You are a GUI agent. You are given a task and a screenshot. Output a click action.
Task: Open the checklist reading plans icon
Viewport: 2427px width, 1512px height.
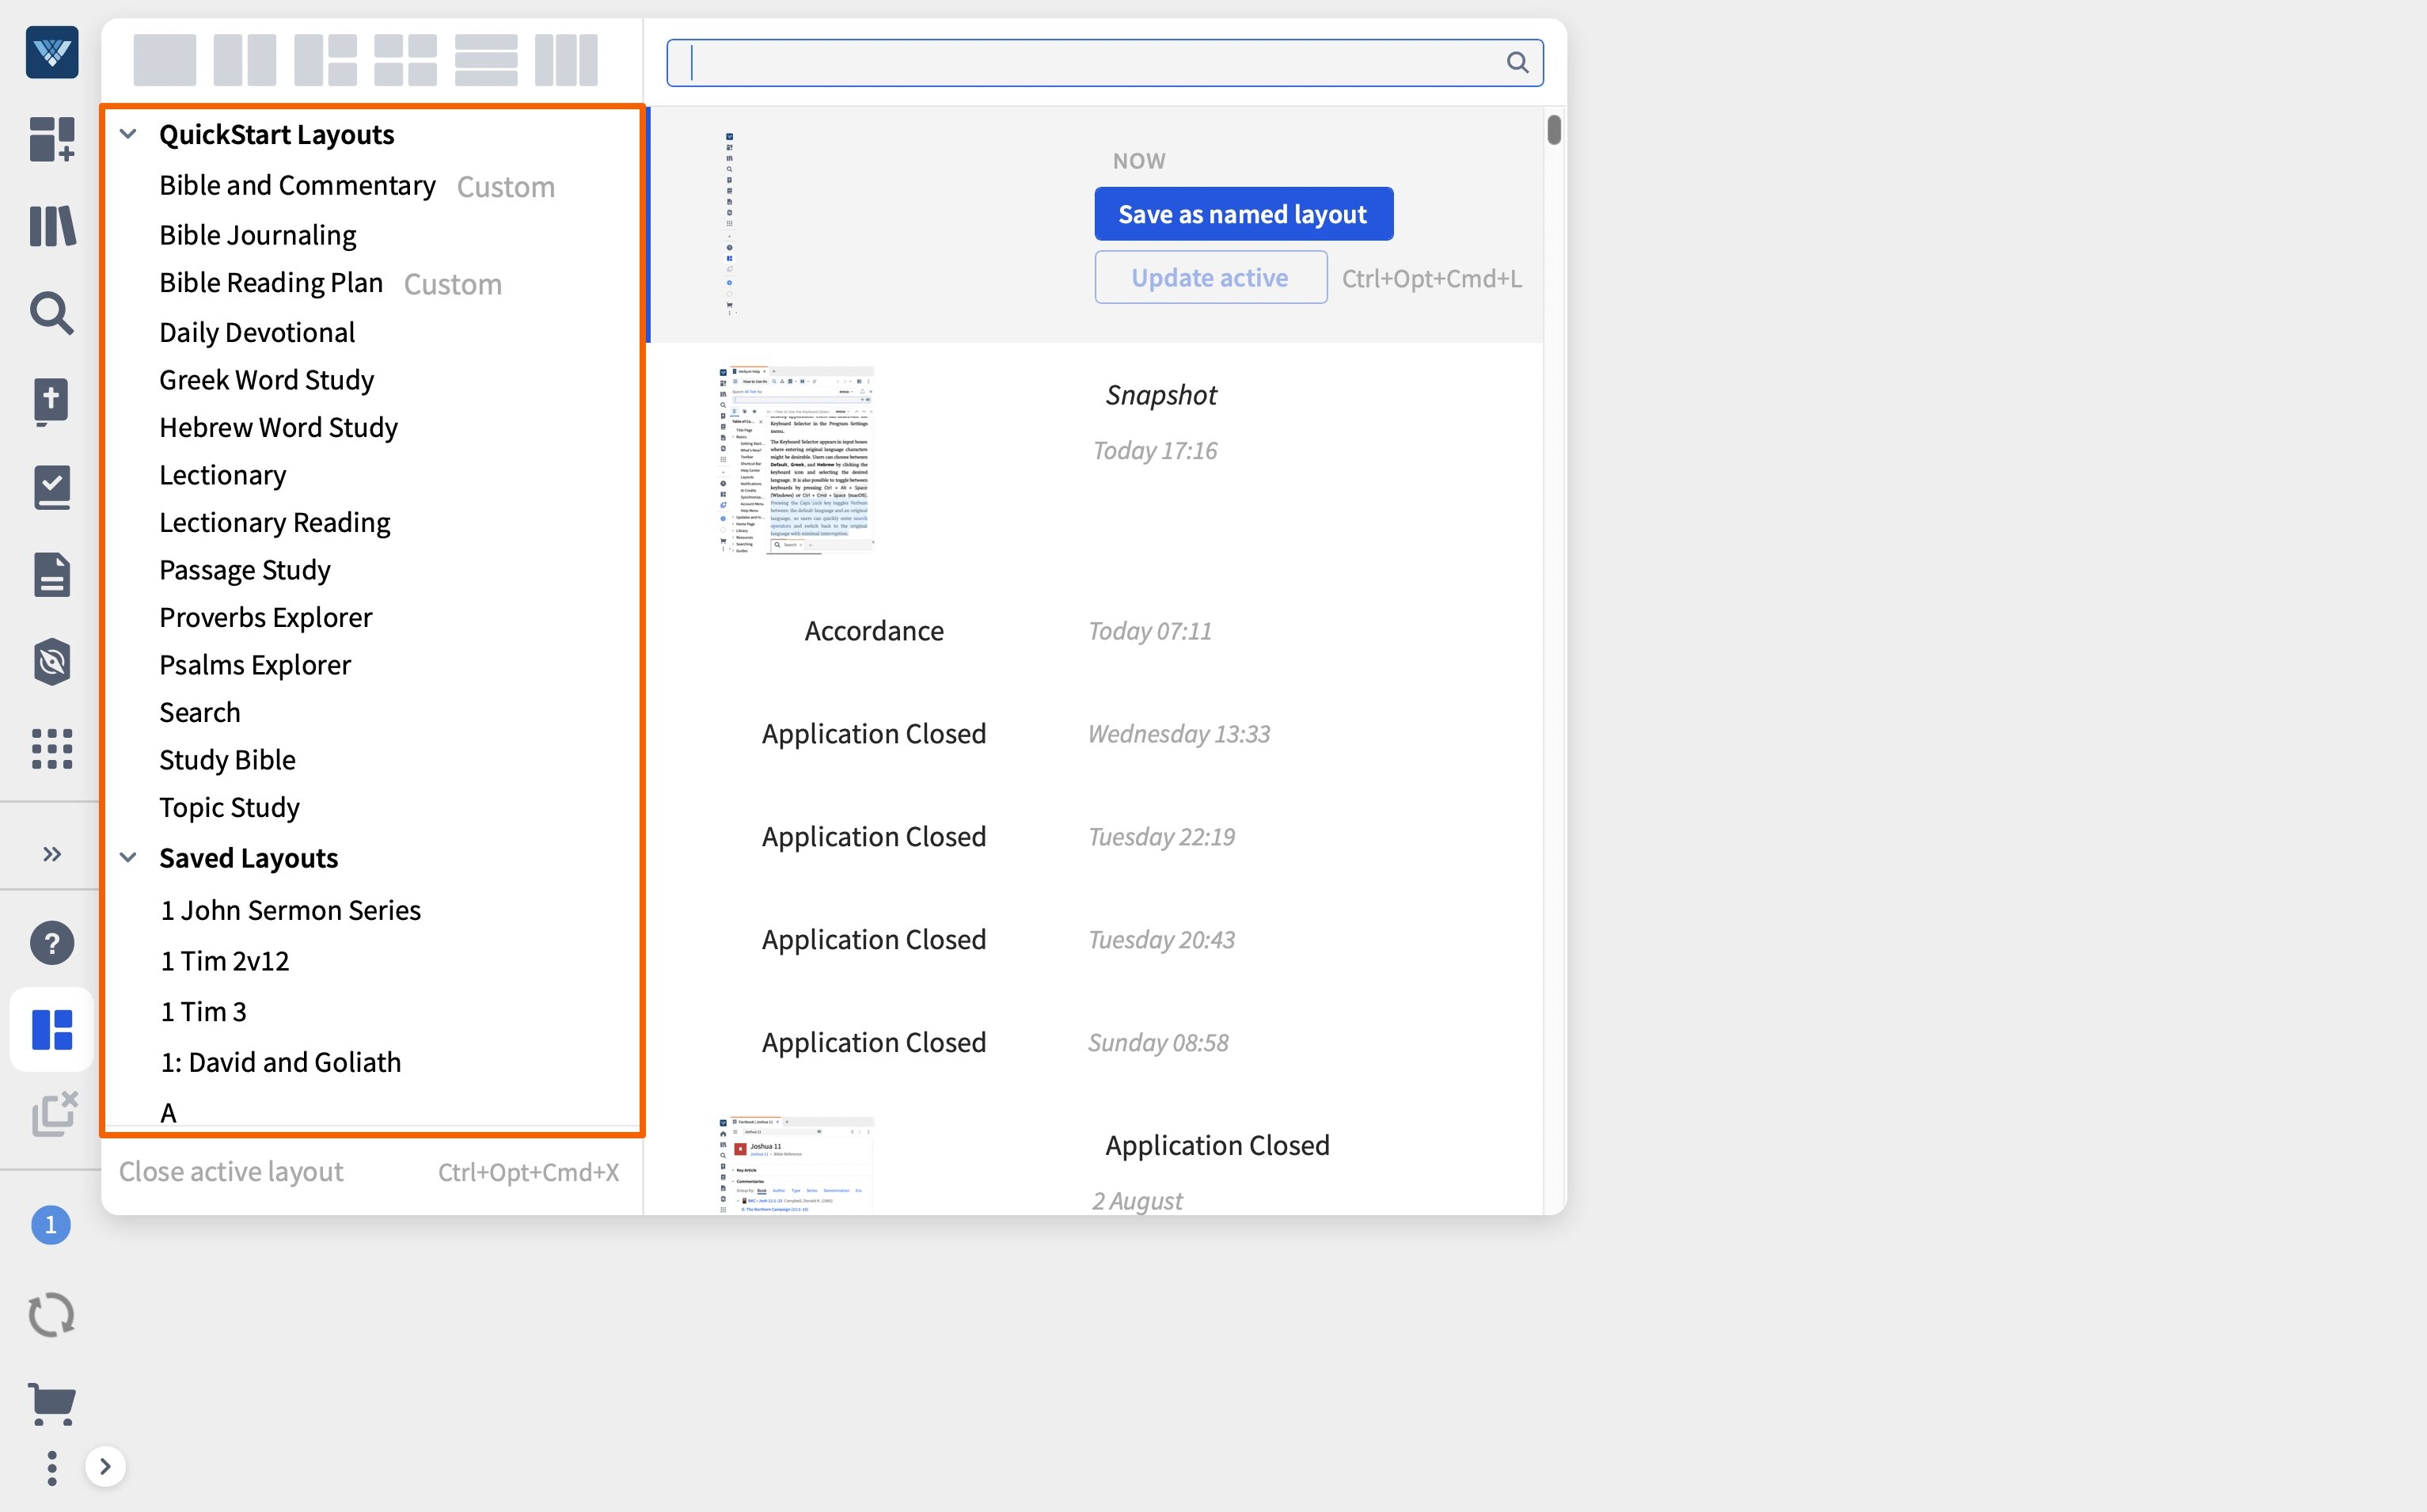pyautogui.click(x=52, y=487)
